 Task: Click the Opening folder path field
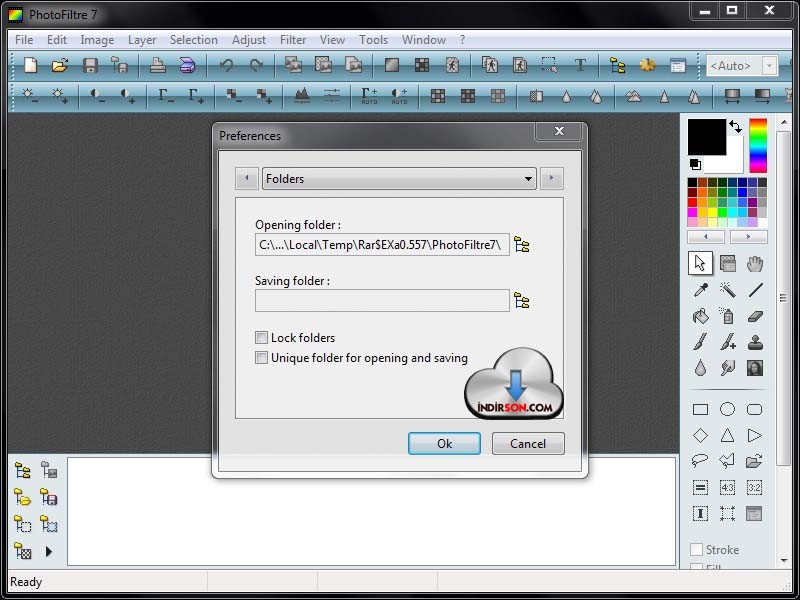point(382,244)
